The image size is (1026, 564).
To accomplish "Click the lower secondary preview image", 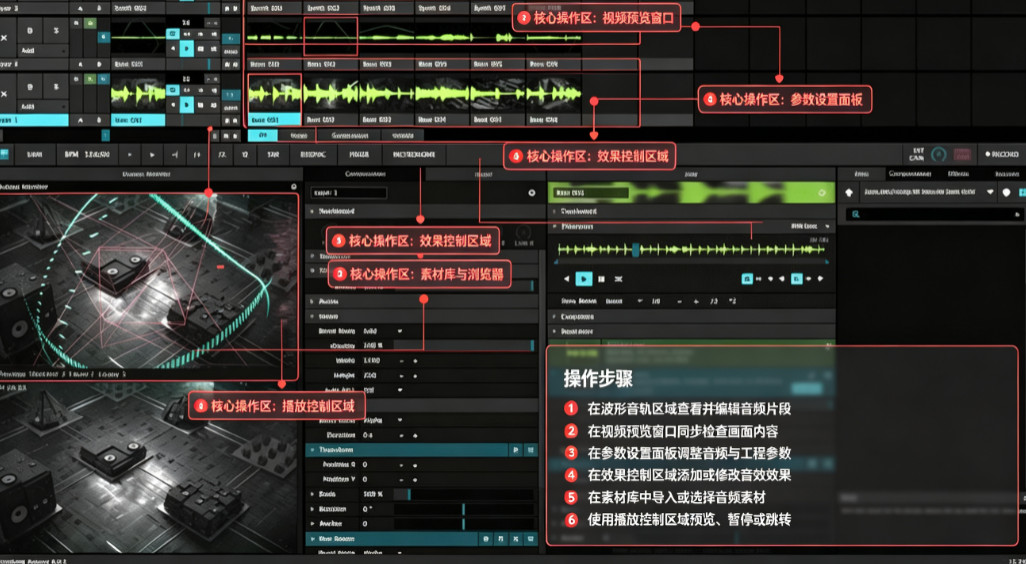I will pos(149,470).
